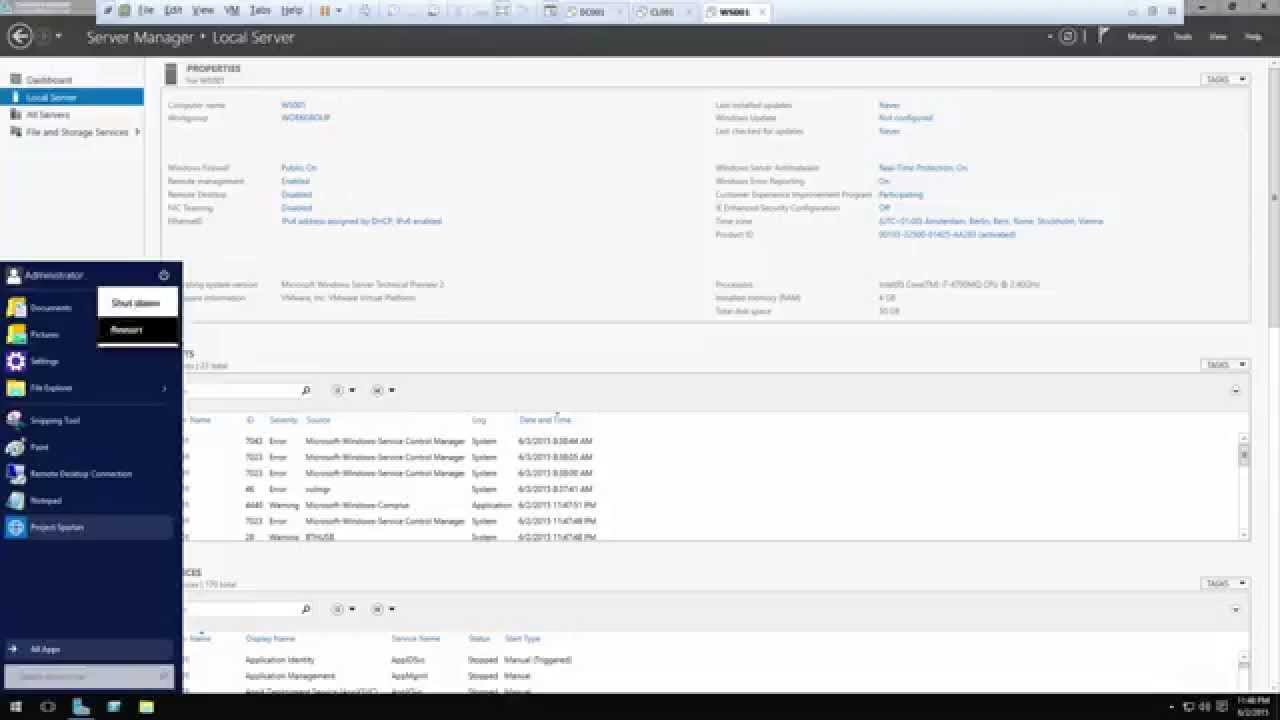Click the Events list vertical scrollbar

(1244, 485)
